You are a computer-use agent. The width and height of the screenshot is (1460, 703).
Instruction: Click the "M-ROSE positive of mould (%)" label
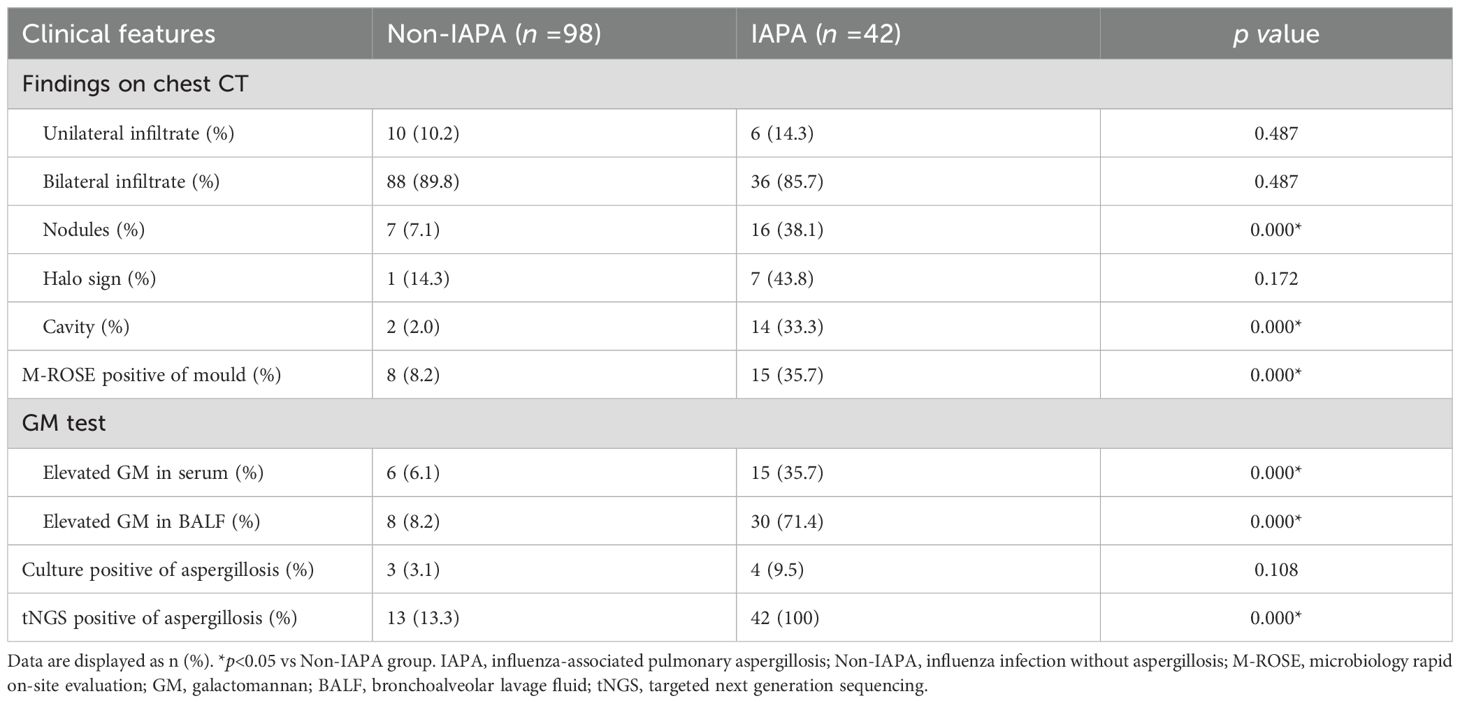click(151, 375)
